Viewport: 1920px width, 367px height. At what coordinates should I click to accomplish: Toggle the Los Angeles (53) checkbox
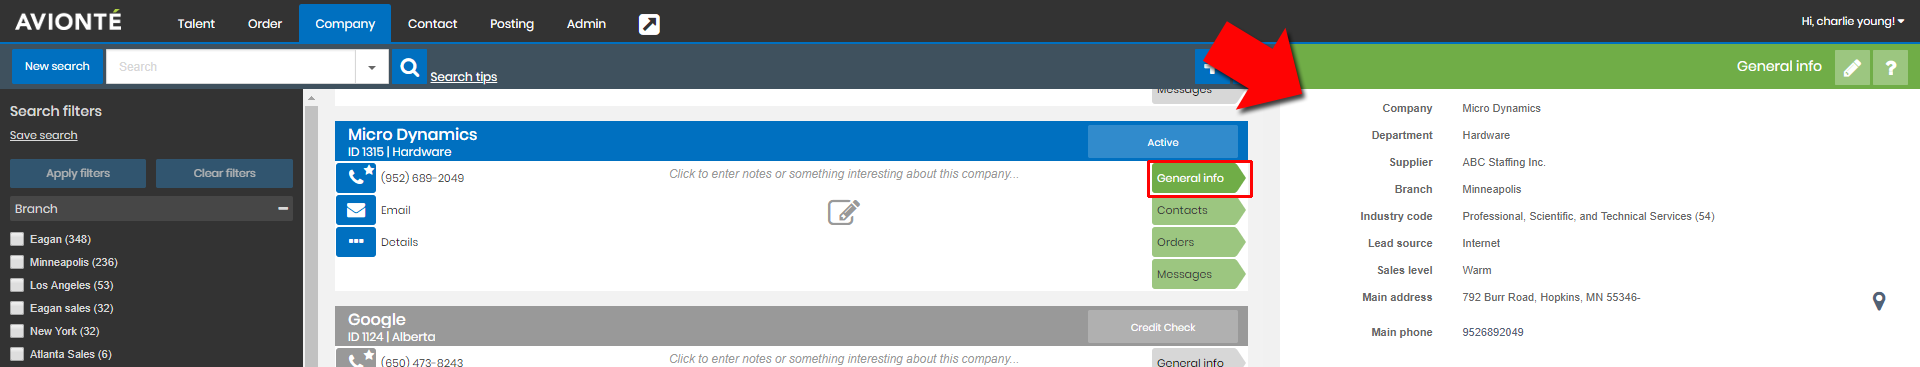17,285
